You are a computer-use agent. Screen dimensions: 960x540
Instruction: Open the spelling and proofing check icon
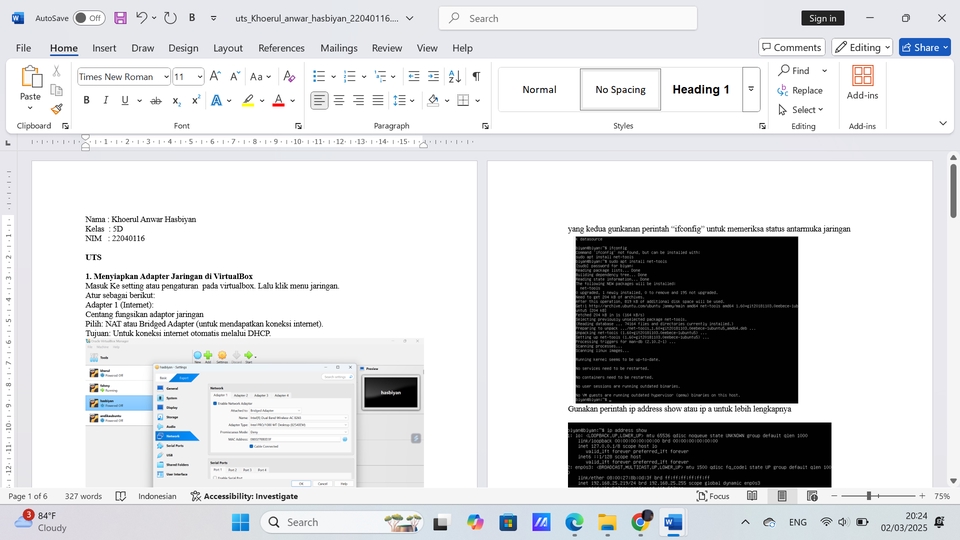pyautogui.click(x=121, y=496)
